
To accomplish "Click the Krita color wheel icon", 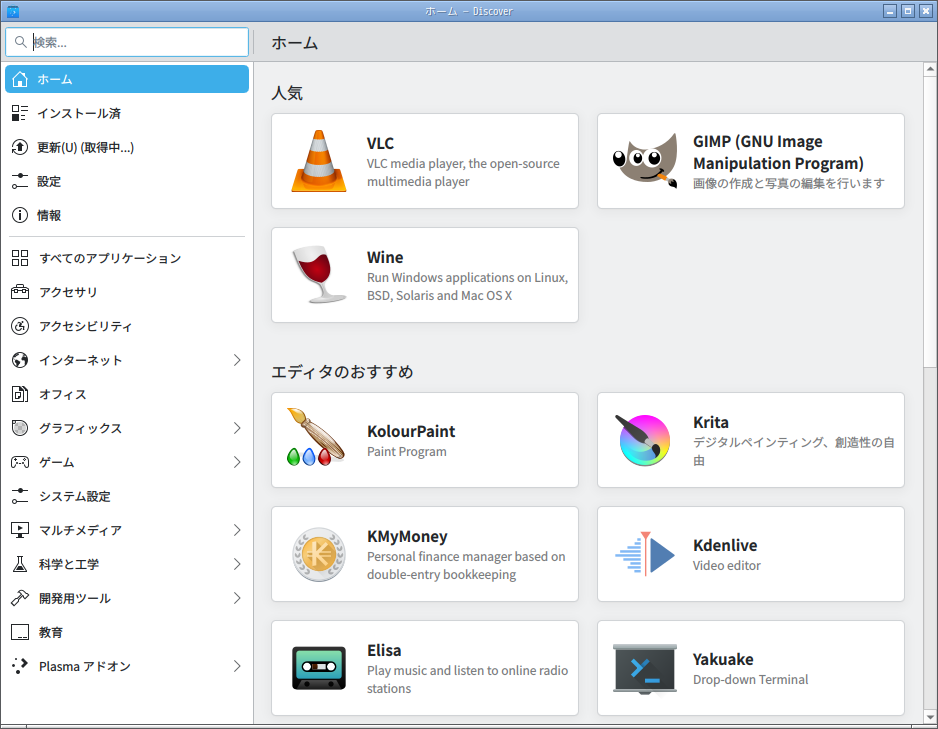I will click(644, 440).
